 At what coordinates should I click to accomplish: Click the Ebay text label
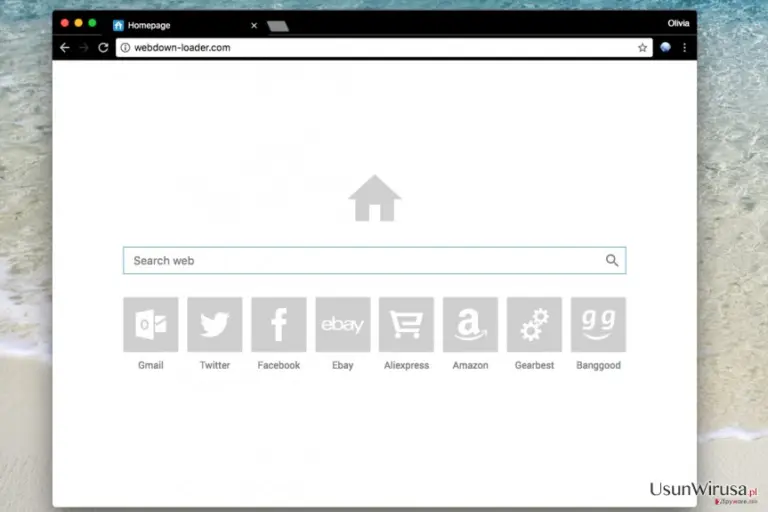point(343,365)
